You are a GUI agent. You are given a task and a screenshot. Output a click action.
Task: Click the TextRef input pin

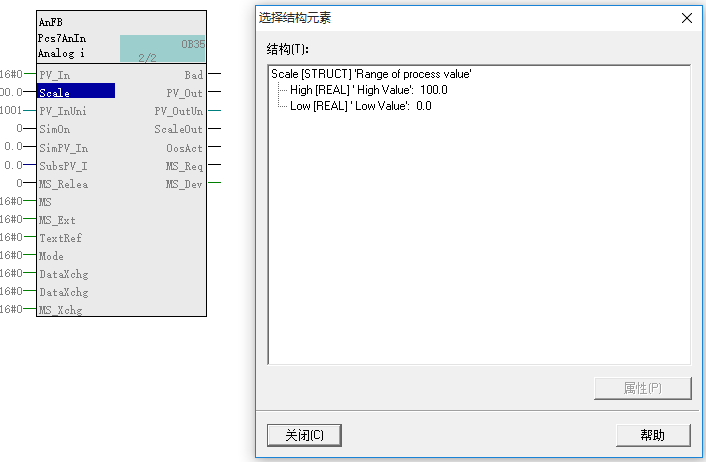click(x=60, y=238)
